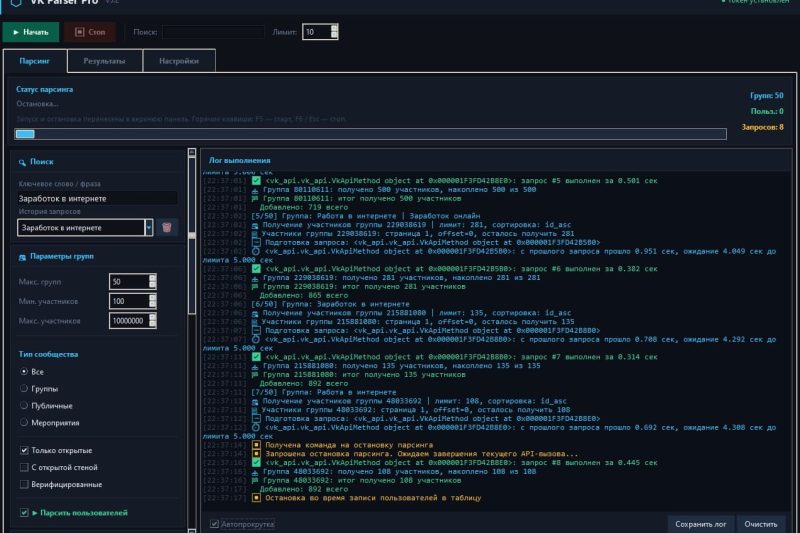Click the Запросов: 8 counter
Viewport: 800px width, 533px height.
pyautogui.click(x=762, y=127)
